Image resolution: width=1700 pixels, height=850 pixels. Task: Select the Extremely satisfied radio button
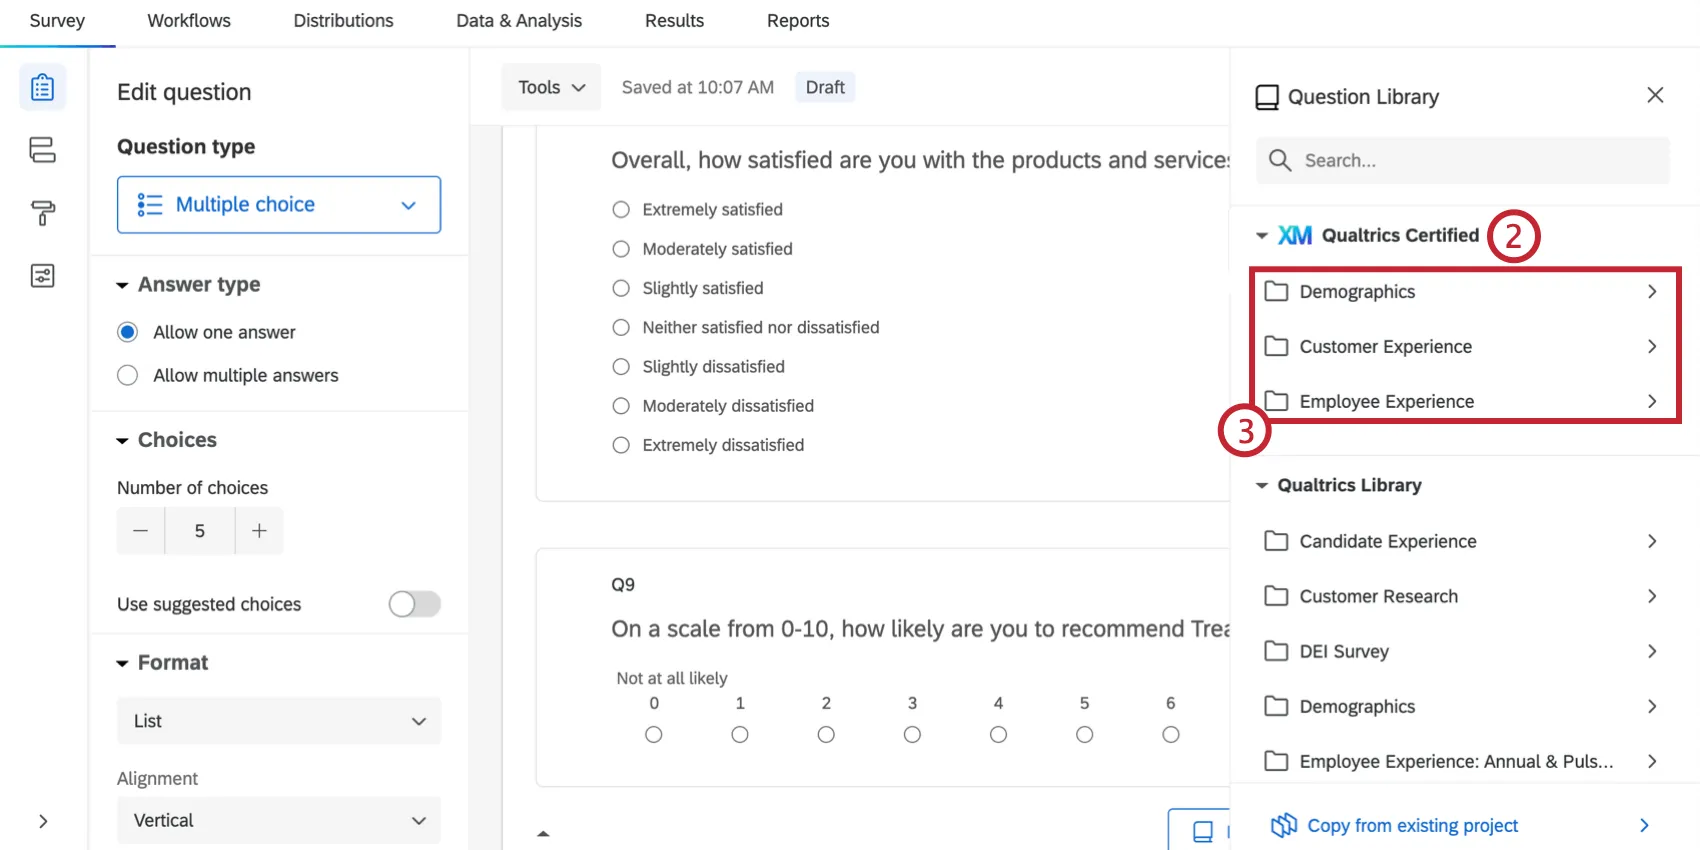point(621,210)
